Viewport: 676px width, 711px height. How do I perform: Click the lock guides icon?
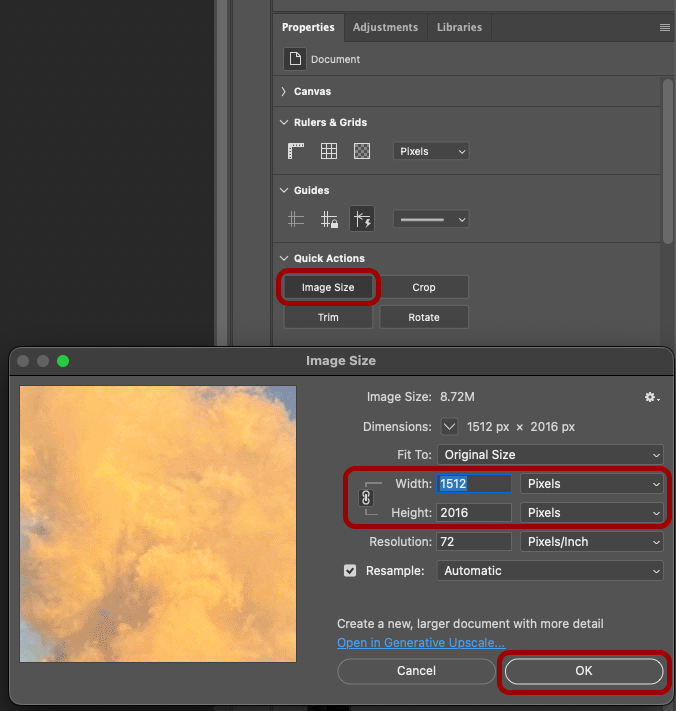329,220
